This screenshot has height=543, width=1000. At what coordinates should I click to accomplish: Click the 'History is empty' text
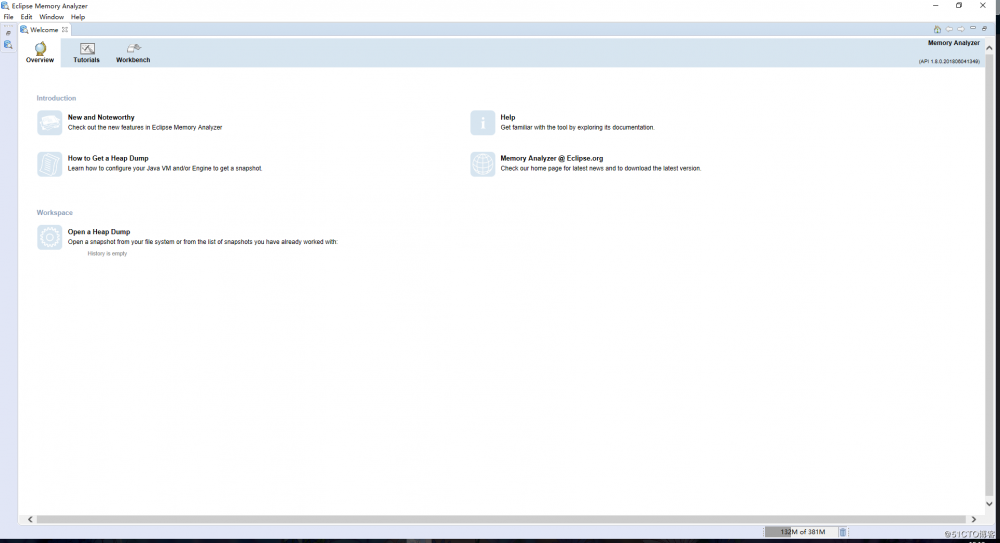tap(107, 253)
